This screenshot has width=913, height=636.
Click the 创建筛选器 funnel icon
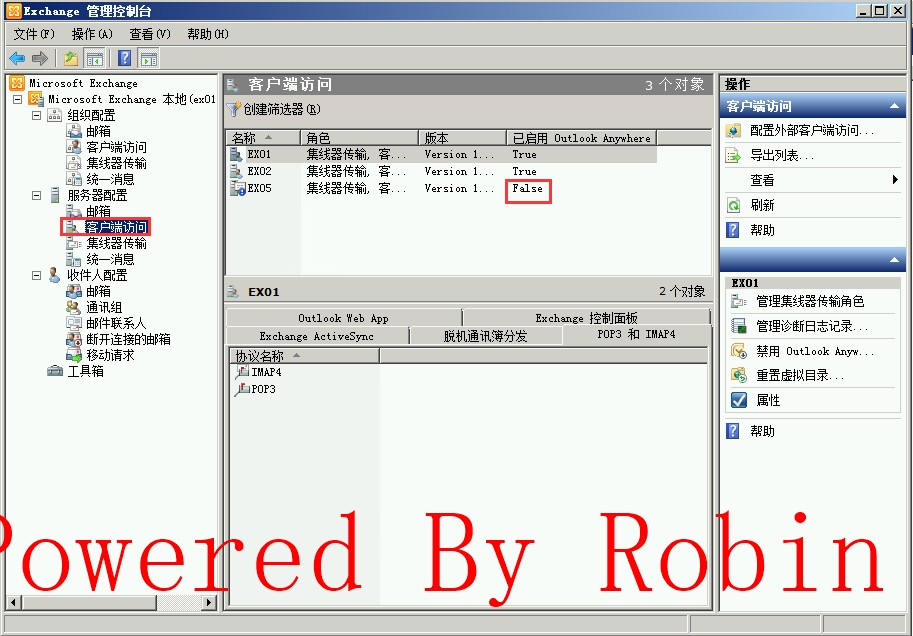(234, 109)
